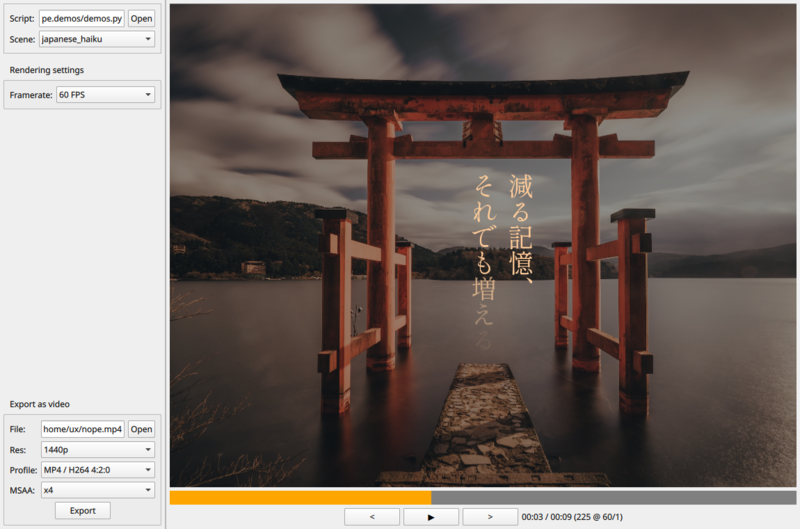Image resolution: width=800 pixels, height=529 pixels.
Task: Seek on the orange playback progress bar
Action: [x=483, y=497]
